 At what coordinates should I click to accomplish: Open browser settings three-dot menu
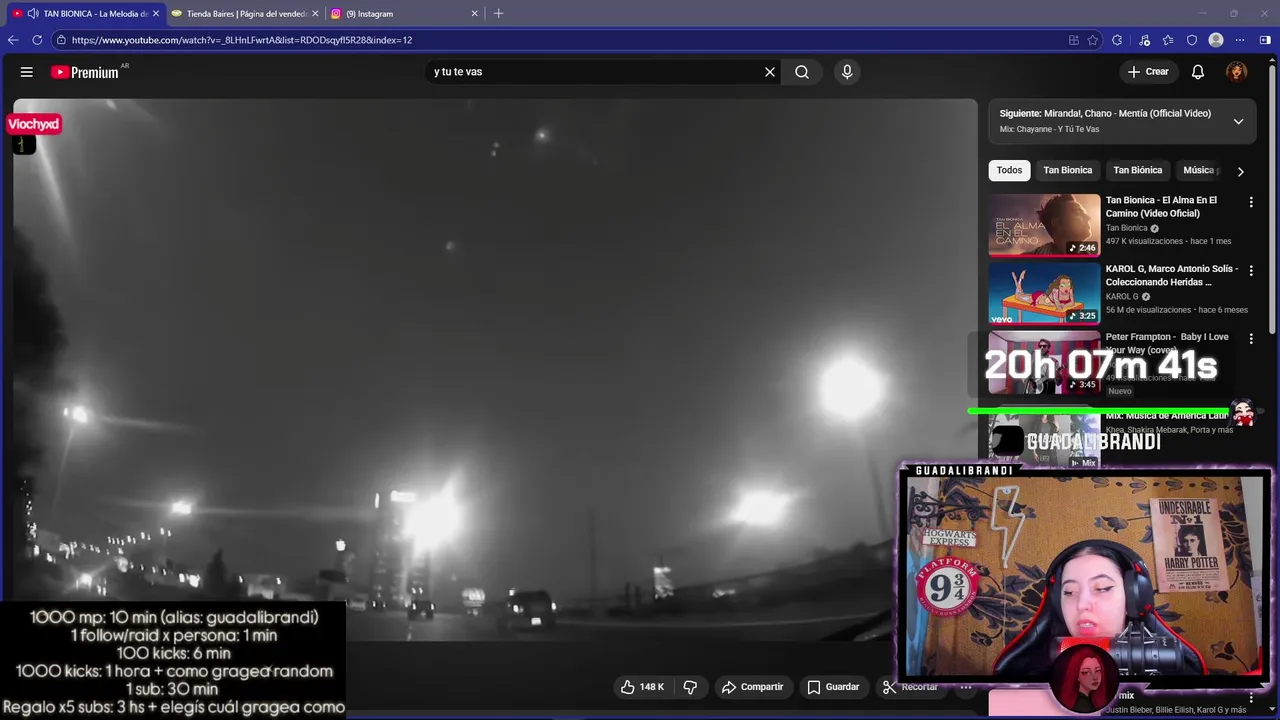pos(1240,40)
